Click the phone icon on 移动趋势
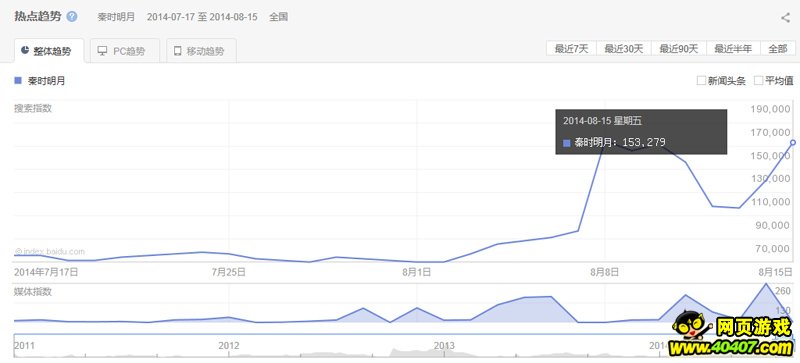 coord(178,51)
